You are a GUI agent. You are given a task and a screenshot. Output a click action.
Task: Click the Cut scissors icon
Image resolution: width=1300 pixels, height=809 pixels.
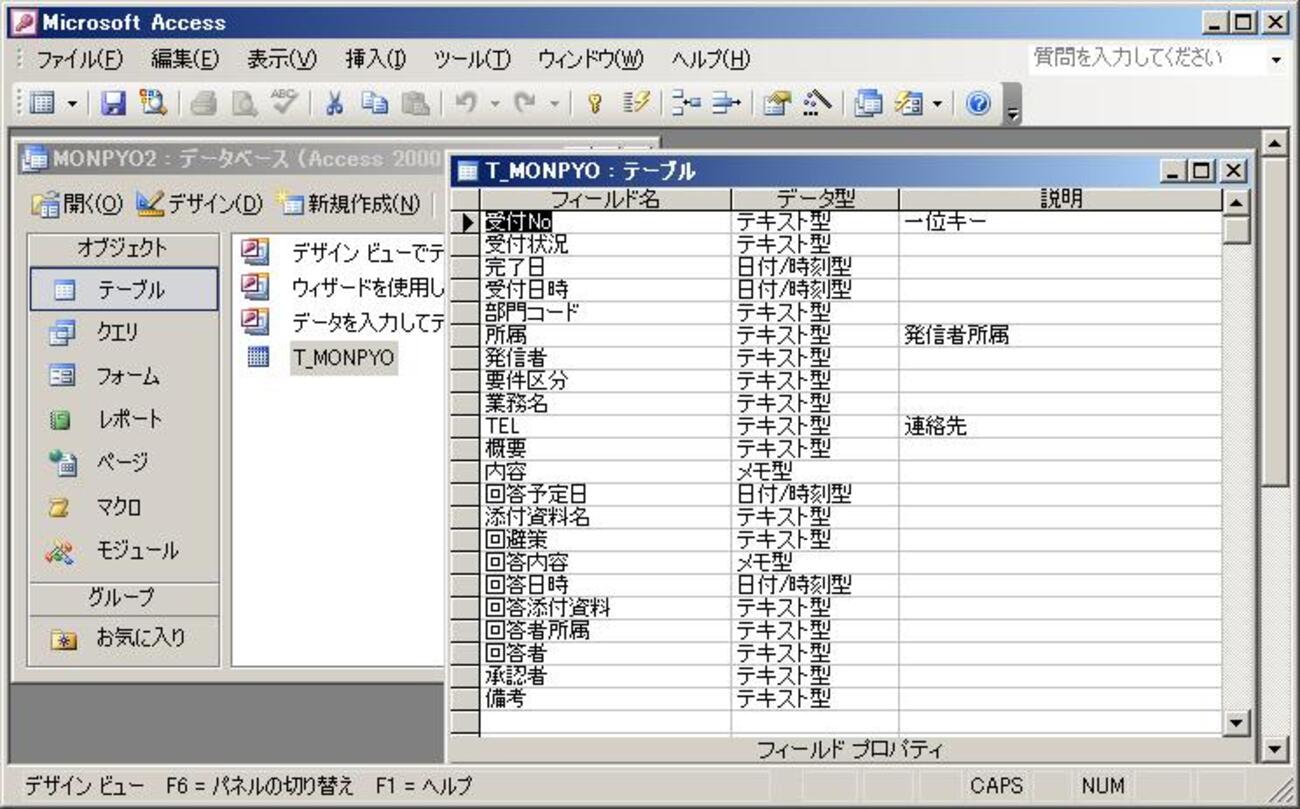pos(335,104)
